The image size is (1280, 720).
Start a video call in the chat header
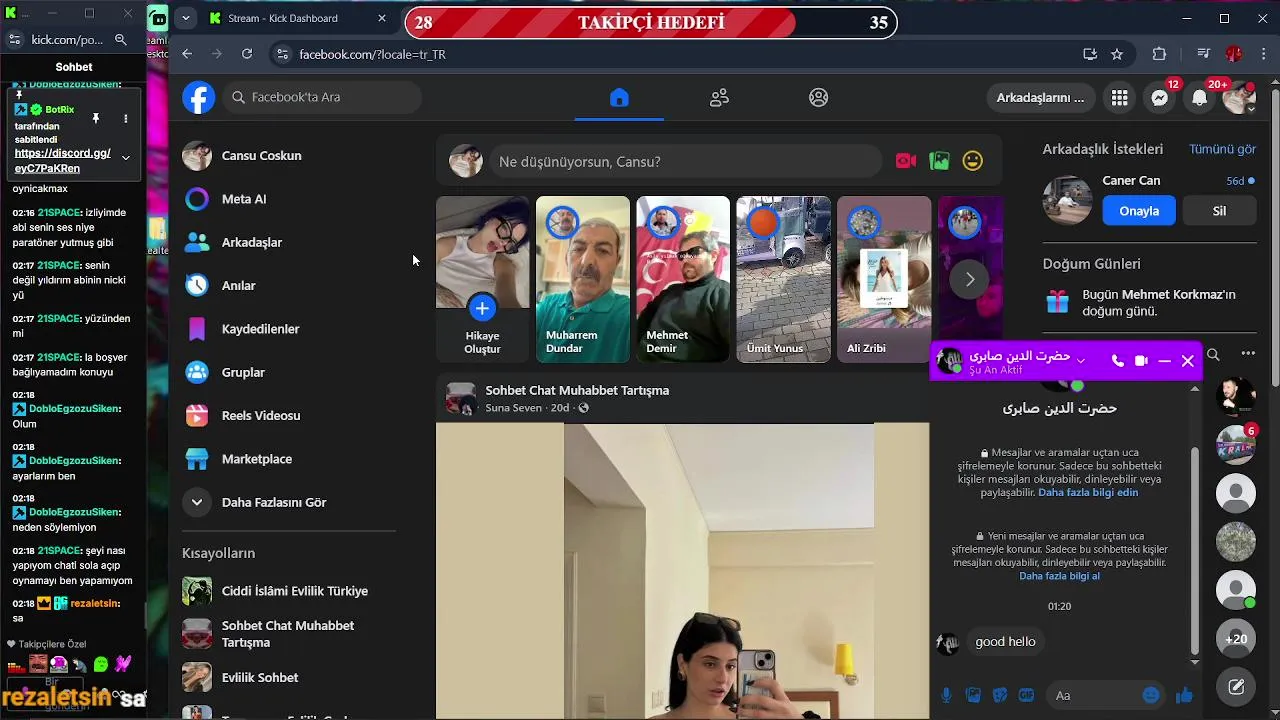(x=1141, y=361)
